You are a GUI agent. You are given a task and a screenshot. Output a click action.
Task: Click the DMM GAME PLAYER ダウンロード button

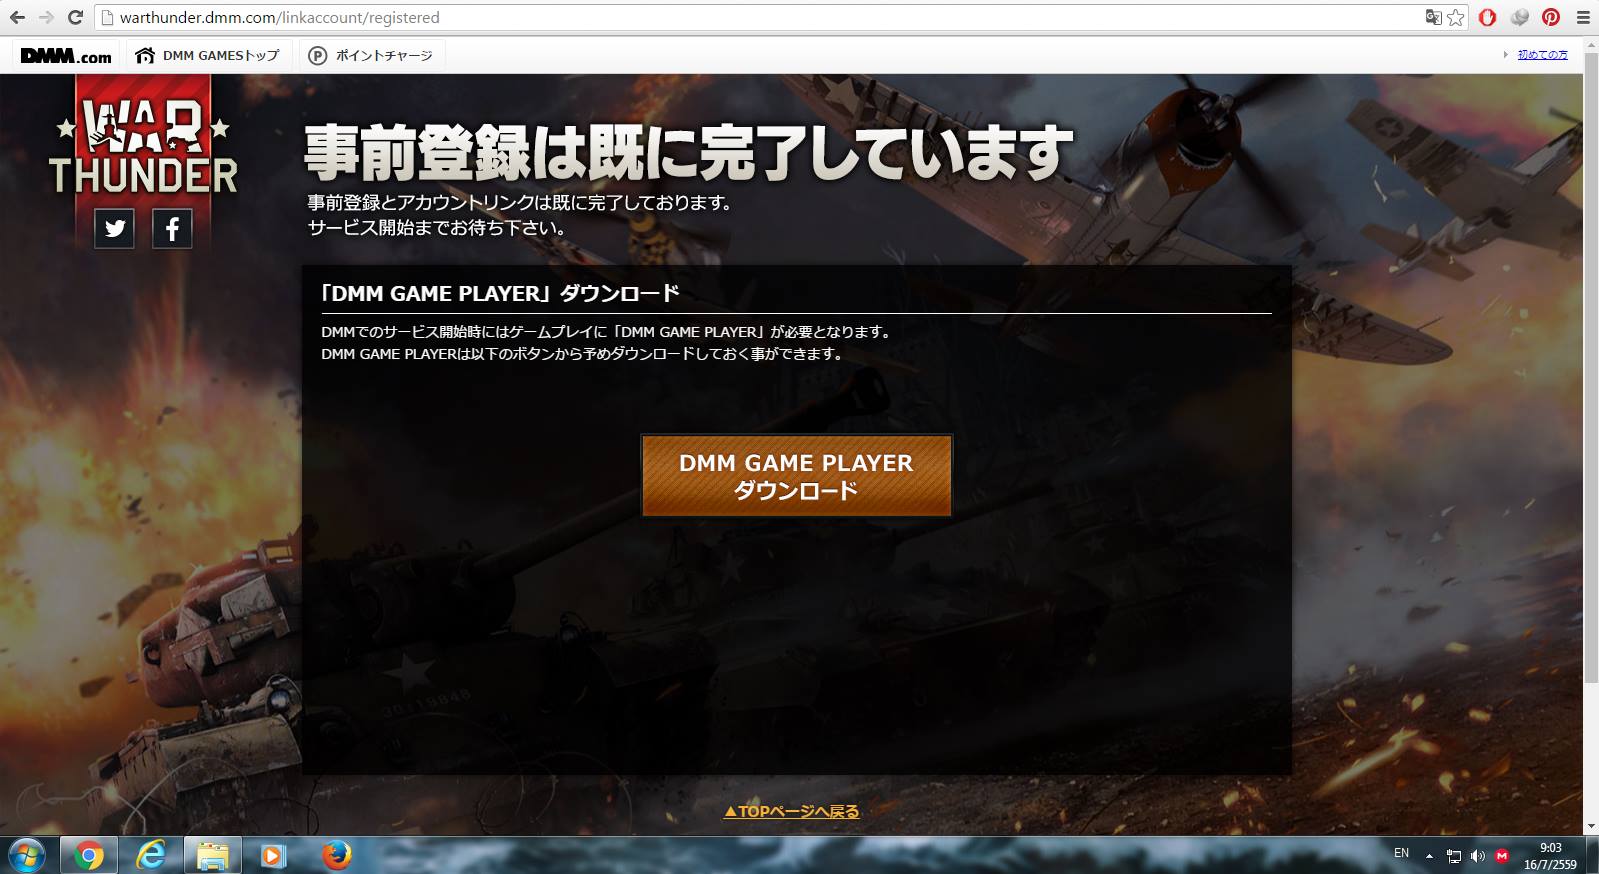coord(796,476)
